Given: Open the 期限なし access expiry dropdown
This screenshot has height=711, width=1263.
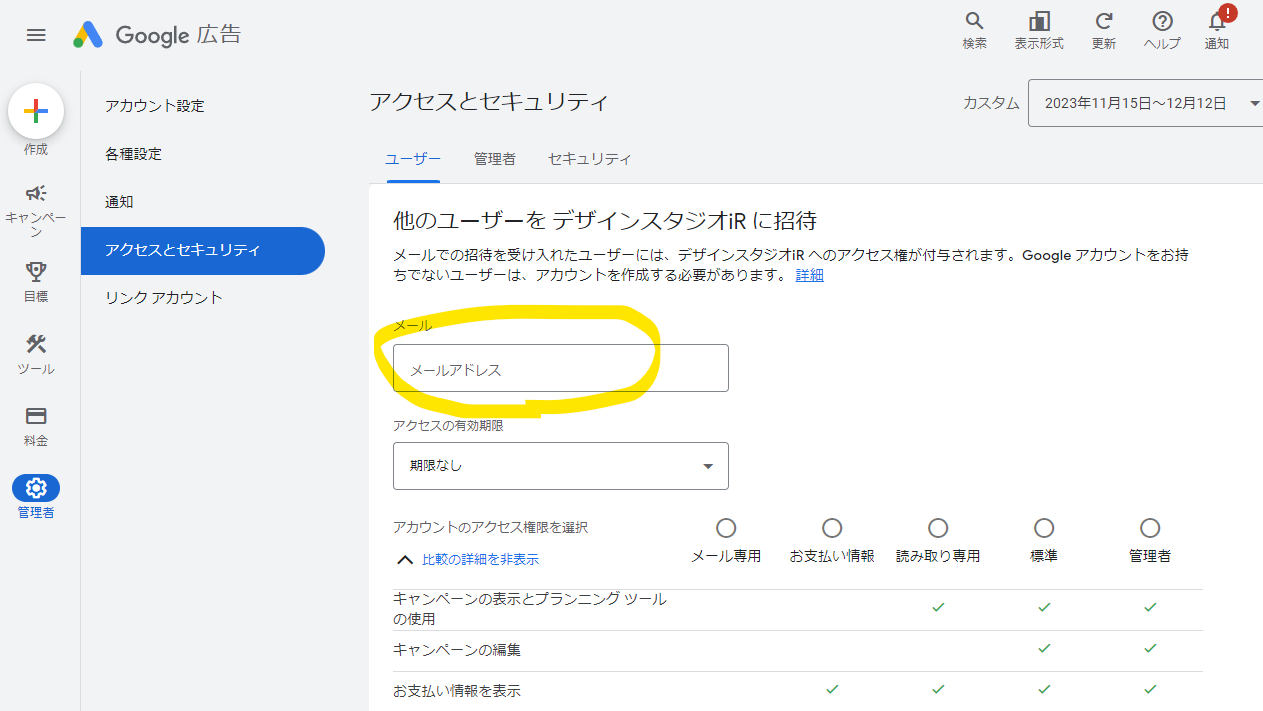Looking at the screenshot, I should (561, 466).
